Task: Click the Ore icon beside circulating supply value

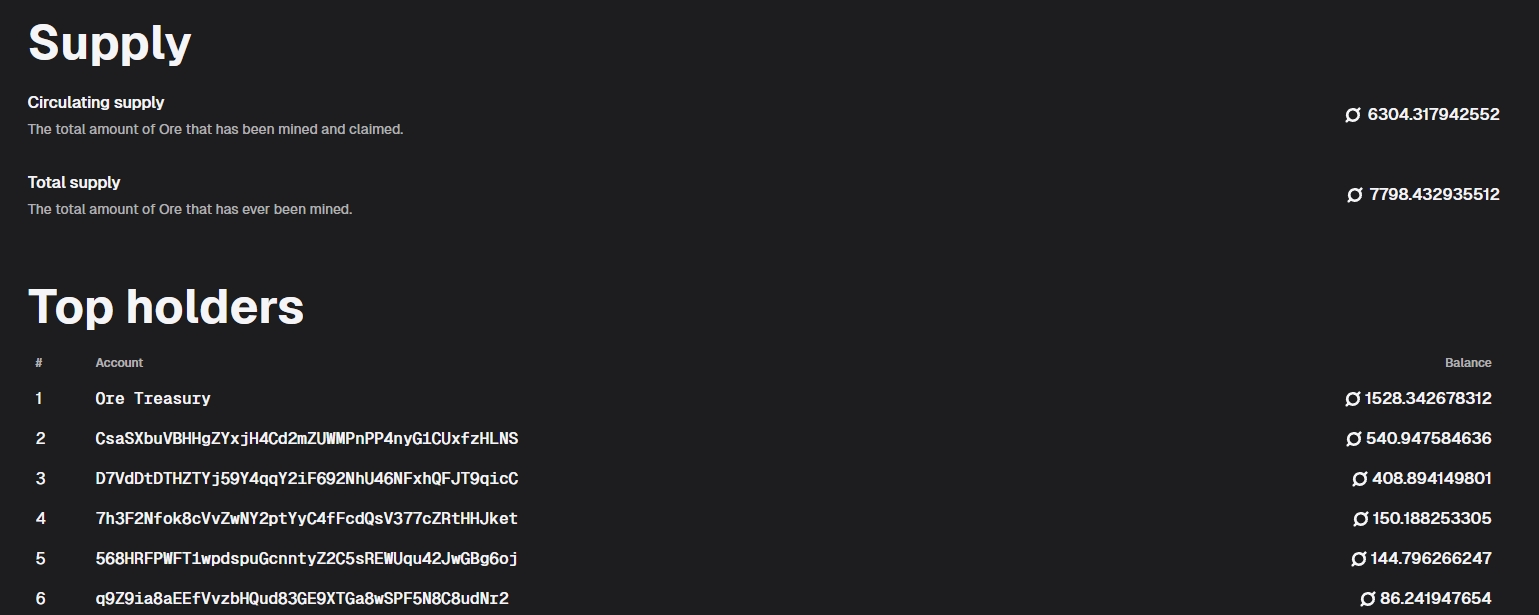Action: click(1353, 115)
